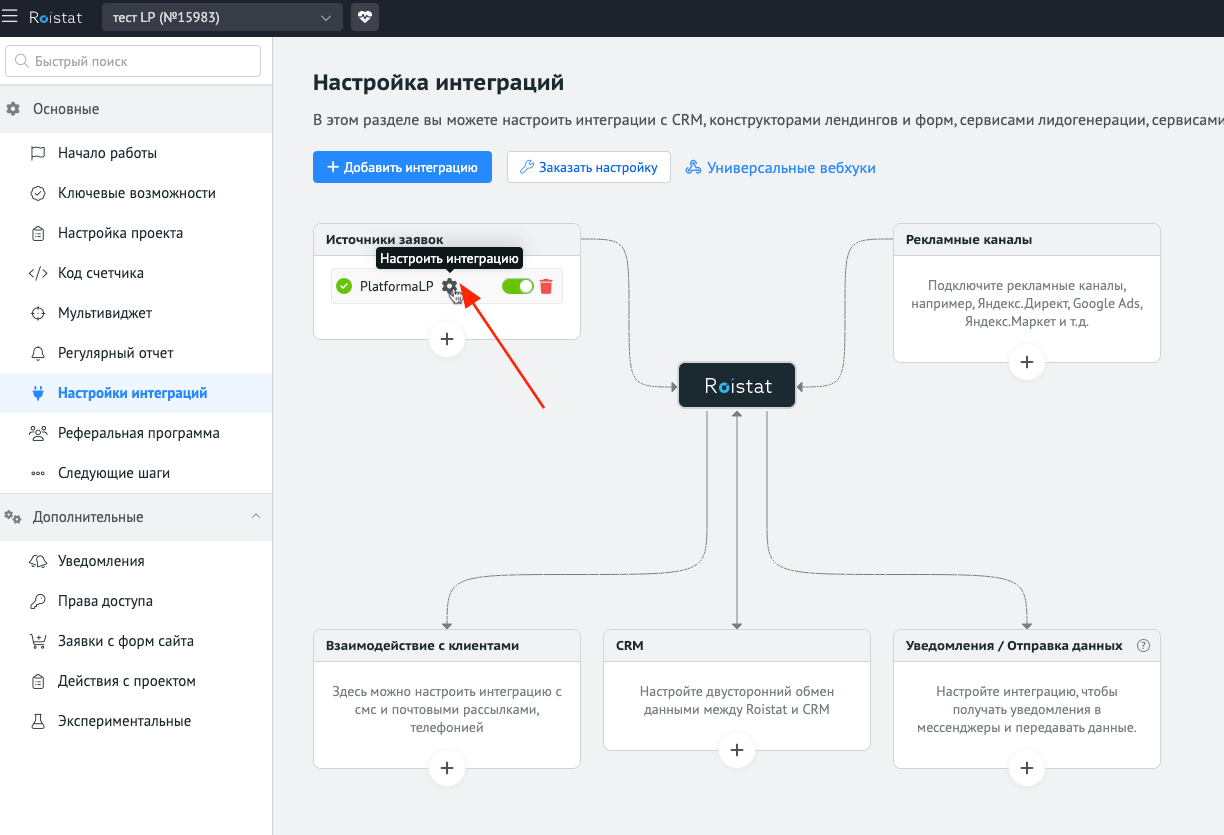Click the Настройка интеграций page title

(x=439, y=82)
